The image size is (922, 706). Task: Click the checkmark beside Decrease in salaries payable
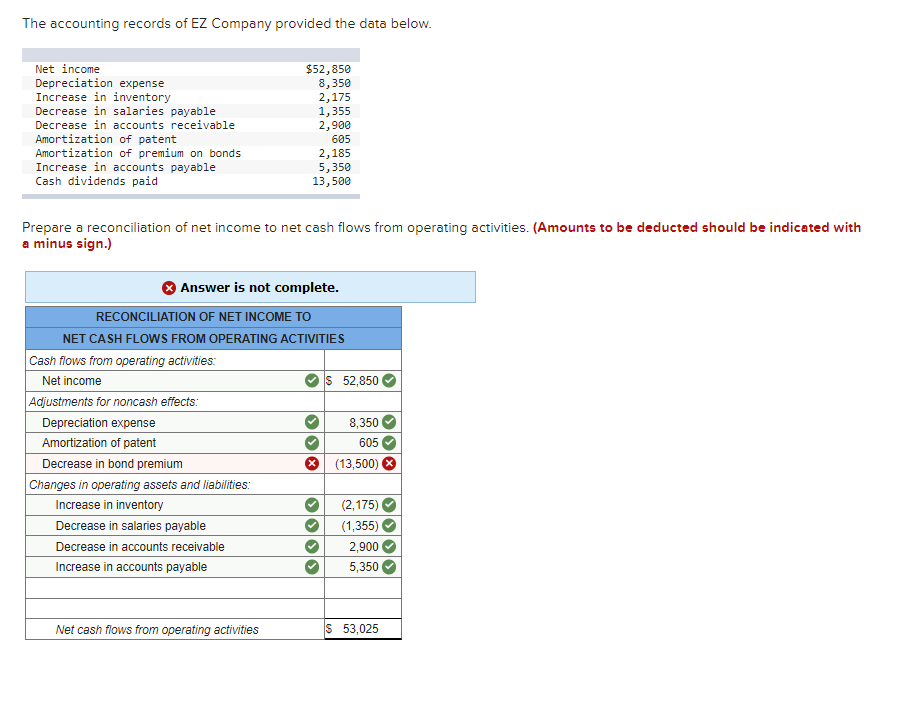pos(310,525)
